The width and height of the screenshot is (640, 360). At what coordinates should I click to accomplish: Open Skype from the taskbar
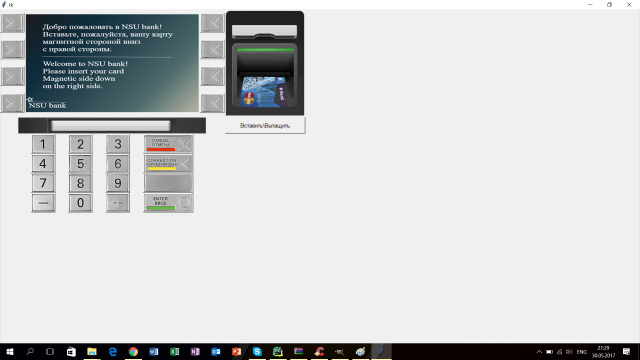(257, 351)
